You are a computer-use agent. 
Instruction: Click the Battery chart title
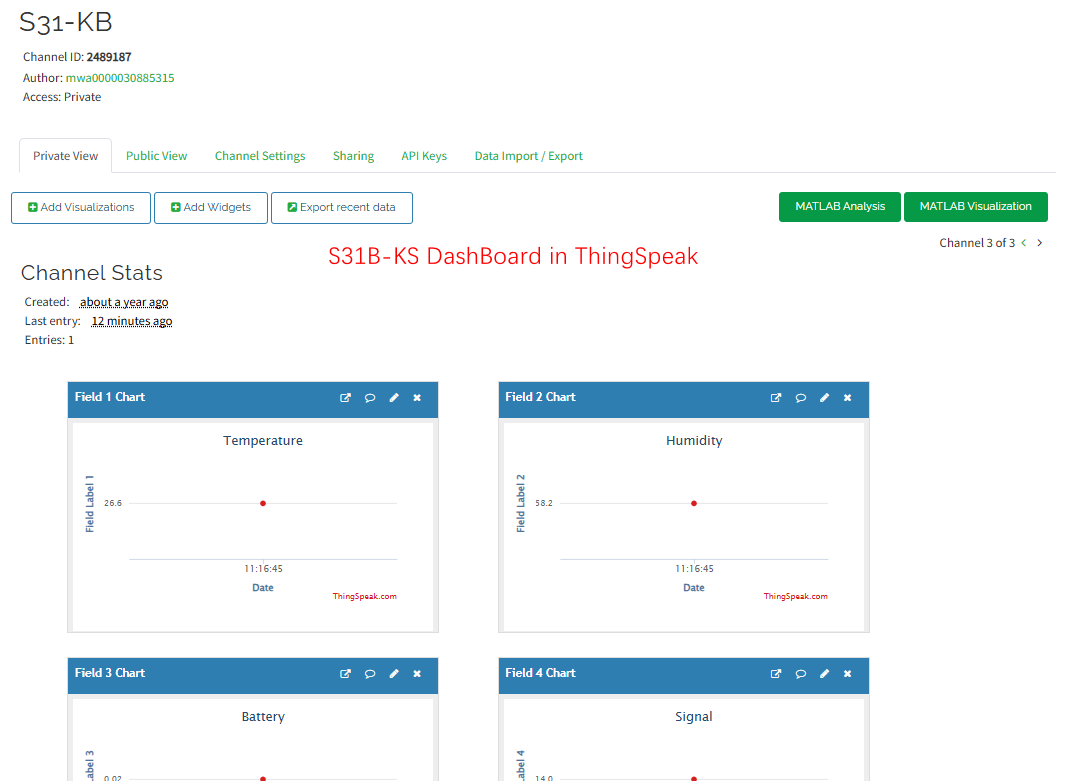coord(263,716)
